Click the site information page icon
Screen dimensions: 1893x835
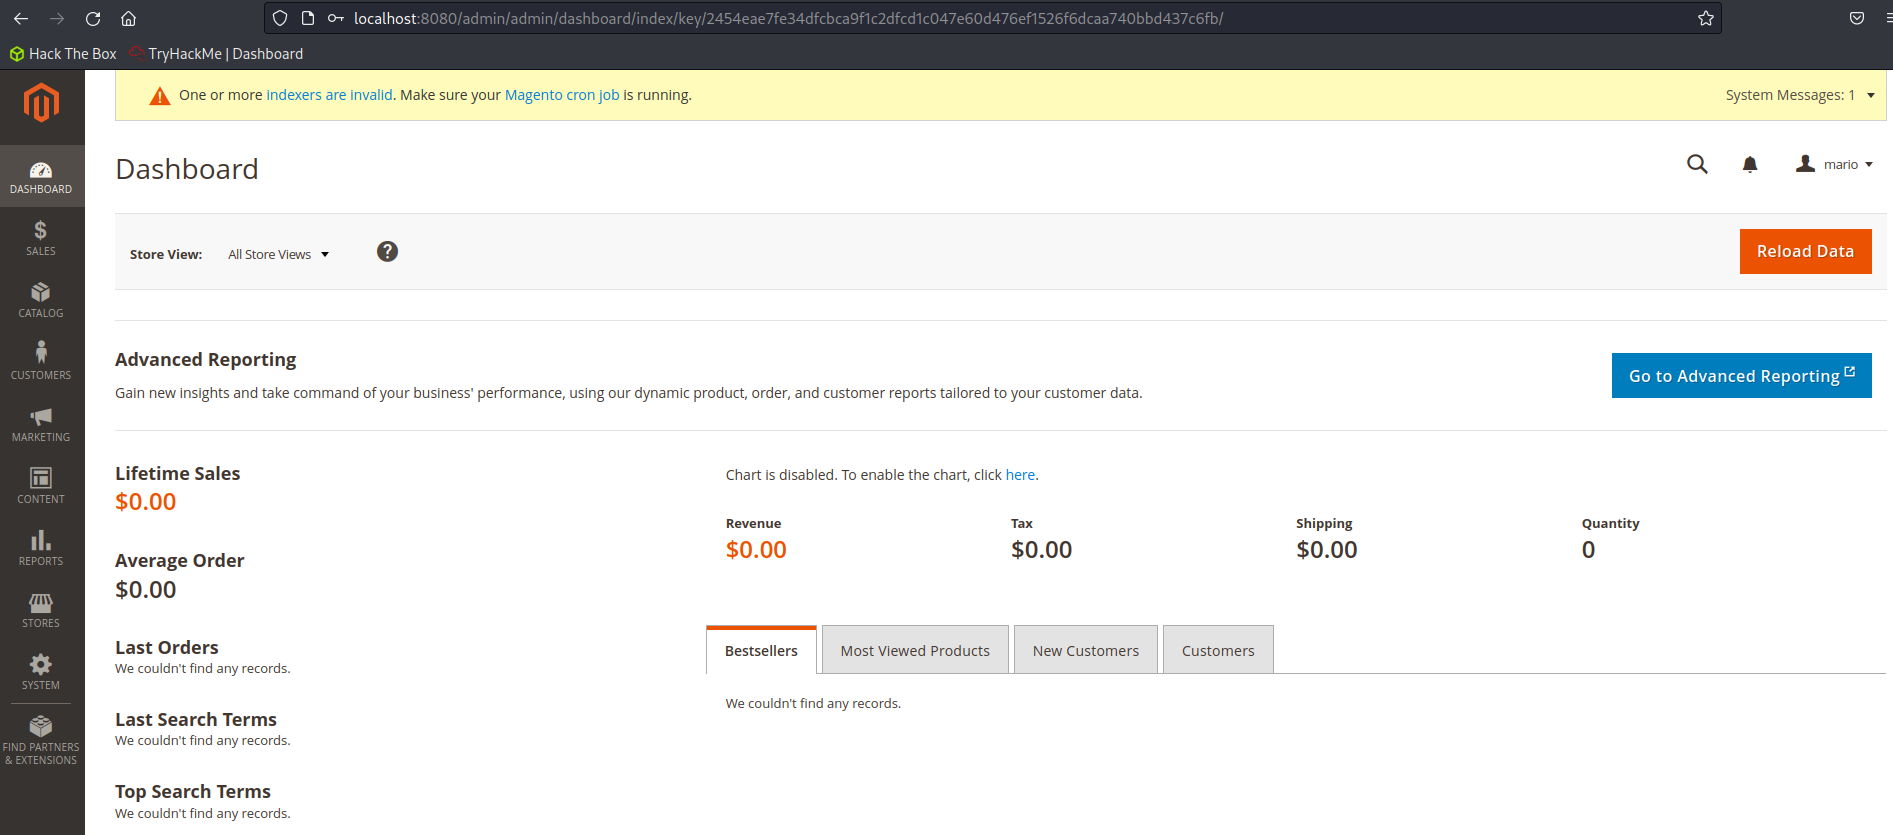(x=308, y=18)
